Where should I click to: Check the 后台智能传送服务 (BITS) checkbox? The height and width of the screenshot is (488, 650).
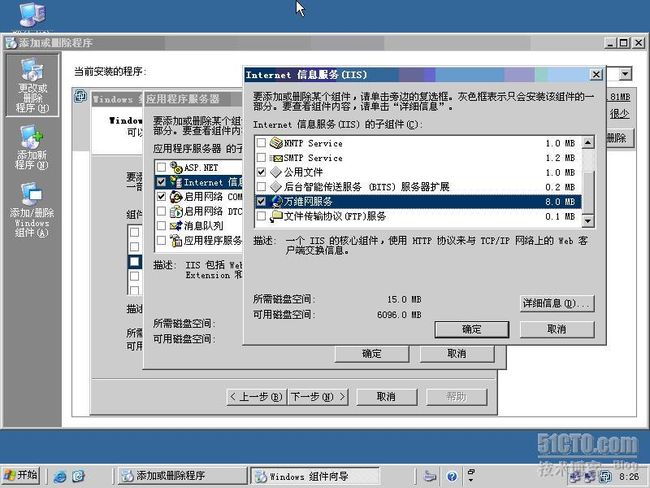(x=261, y=187)
